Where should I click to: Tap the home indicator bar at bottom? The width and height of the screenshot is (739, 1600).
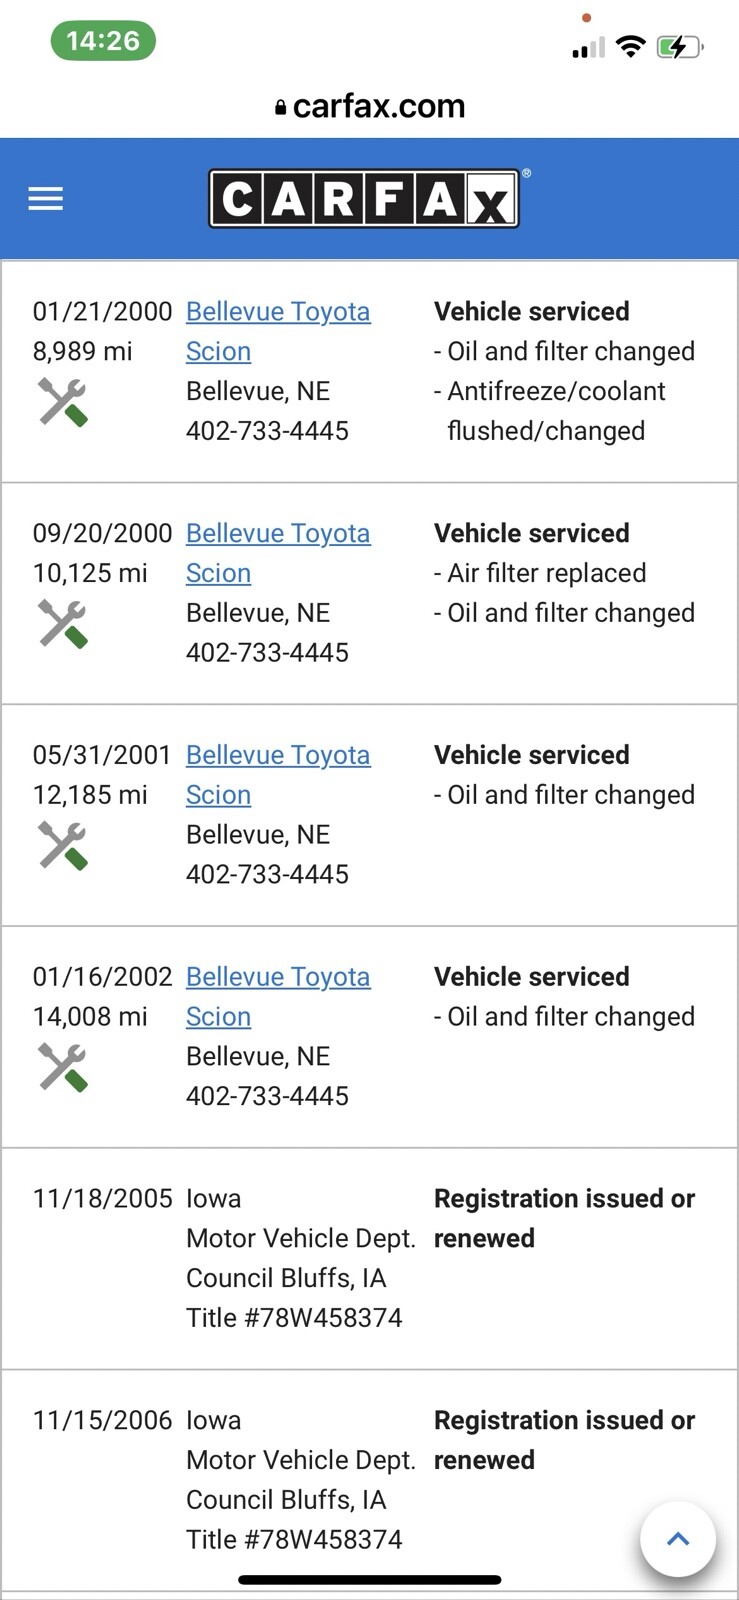coord(369,1580)
